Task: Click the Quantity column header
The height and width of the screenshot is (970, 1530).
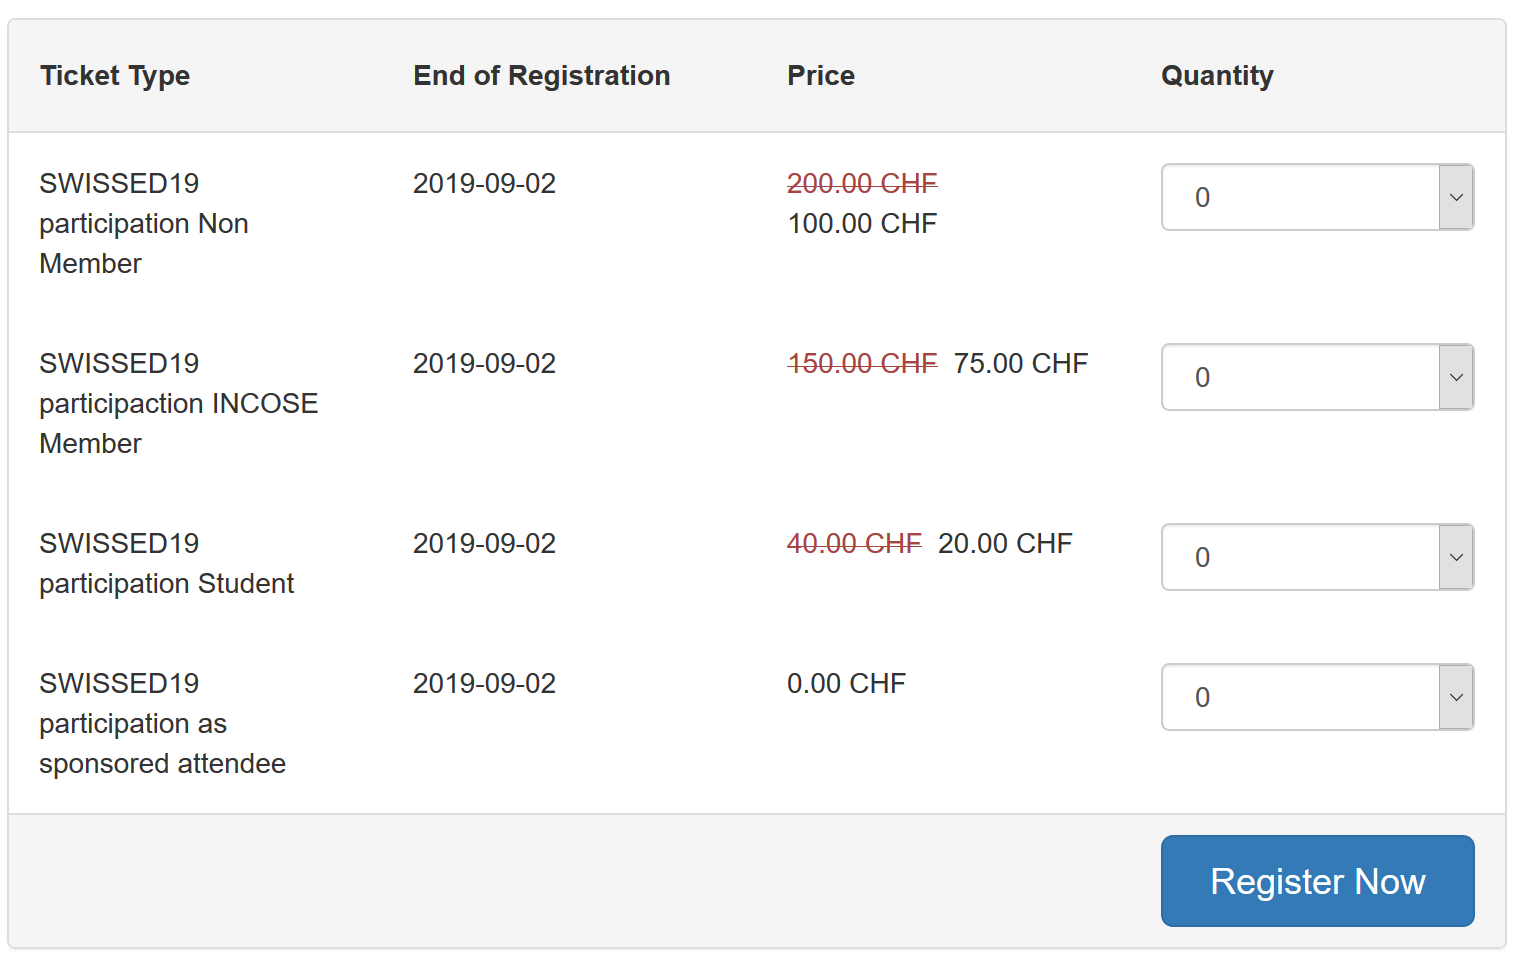Action: point(1217,76)
